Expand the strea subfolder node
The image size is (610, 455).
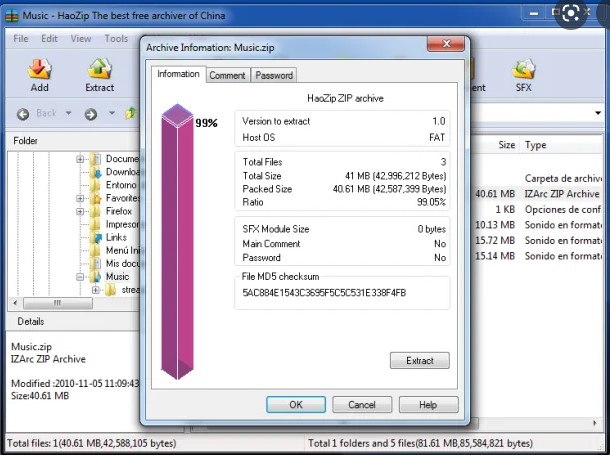coord(96,290)
